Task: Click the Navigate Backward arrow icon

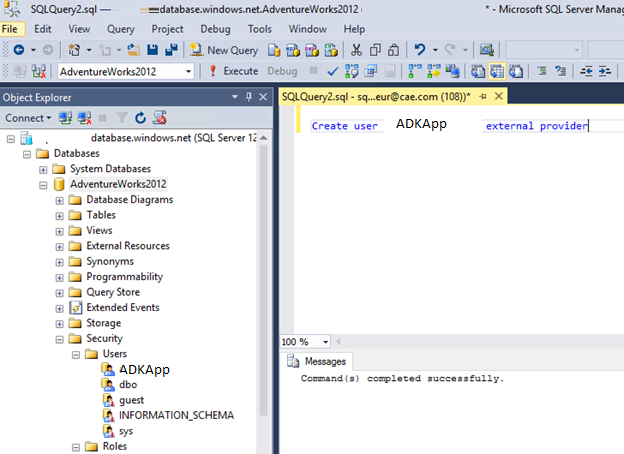Action: pyautogui.click(x=19, y=50)
